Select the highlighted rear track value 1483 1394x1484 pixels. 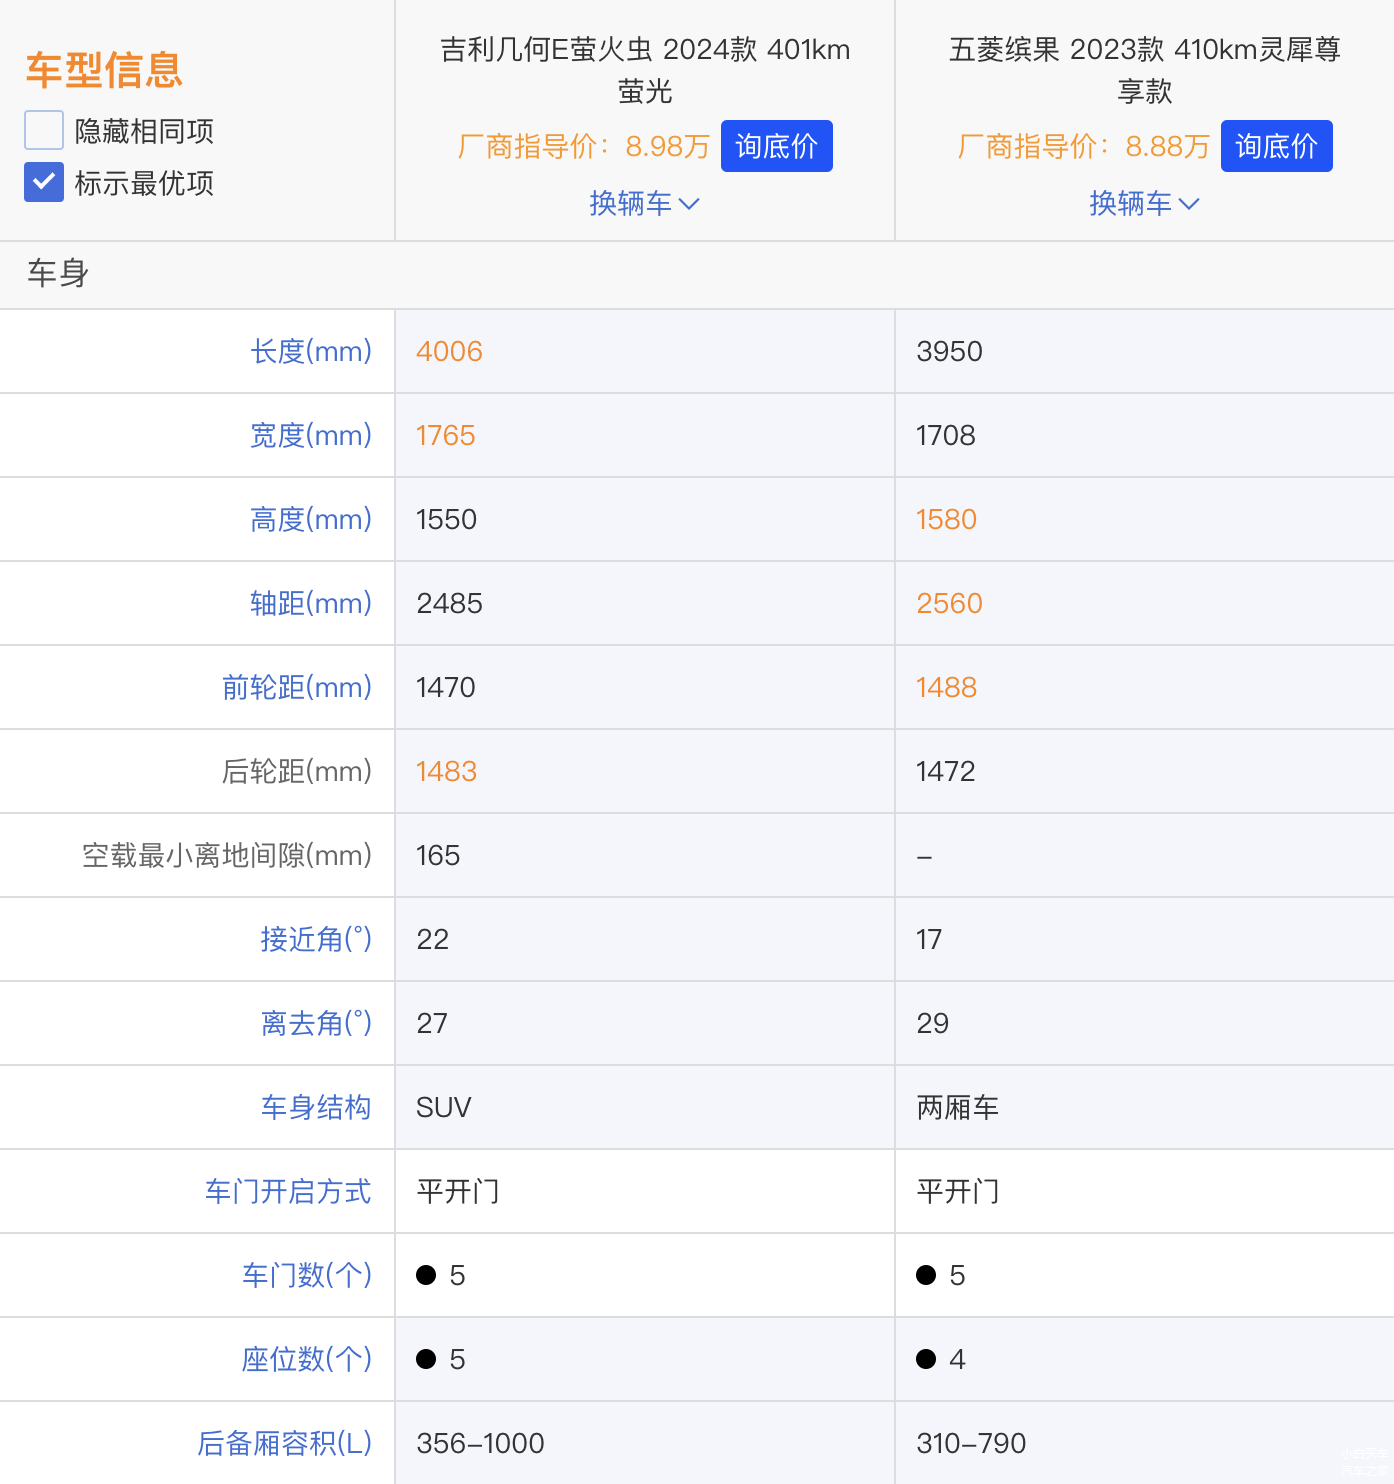coord(446,771)
